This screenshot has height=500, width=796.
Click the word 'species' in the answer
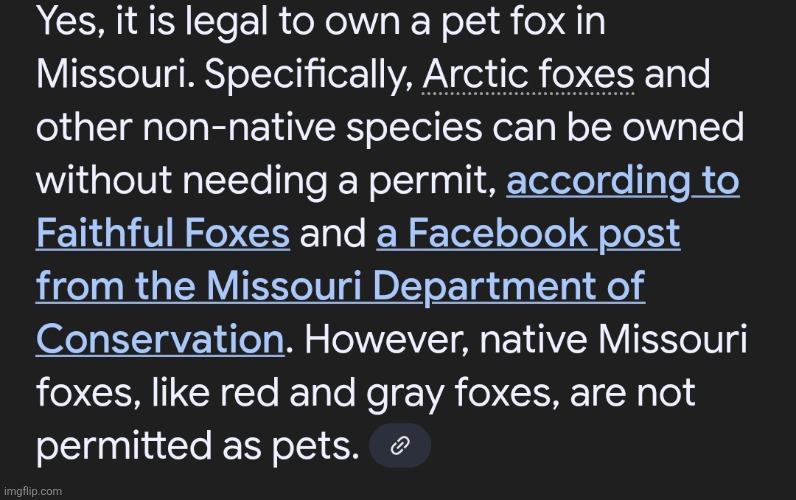(x=414, y=127)
